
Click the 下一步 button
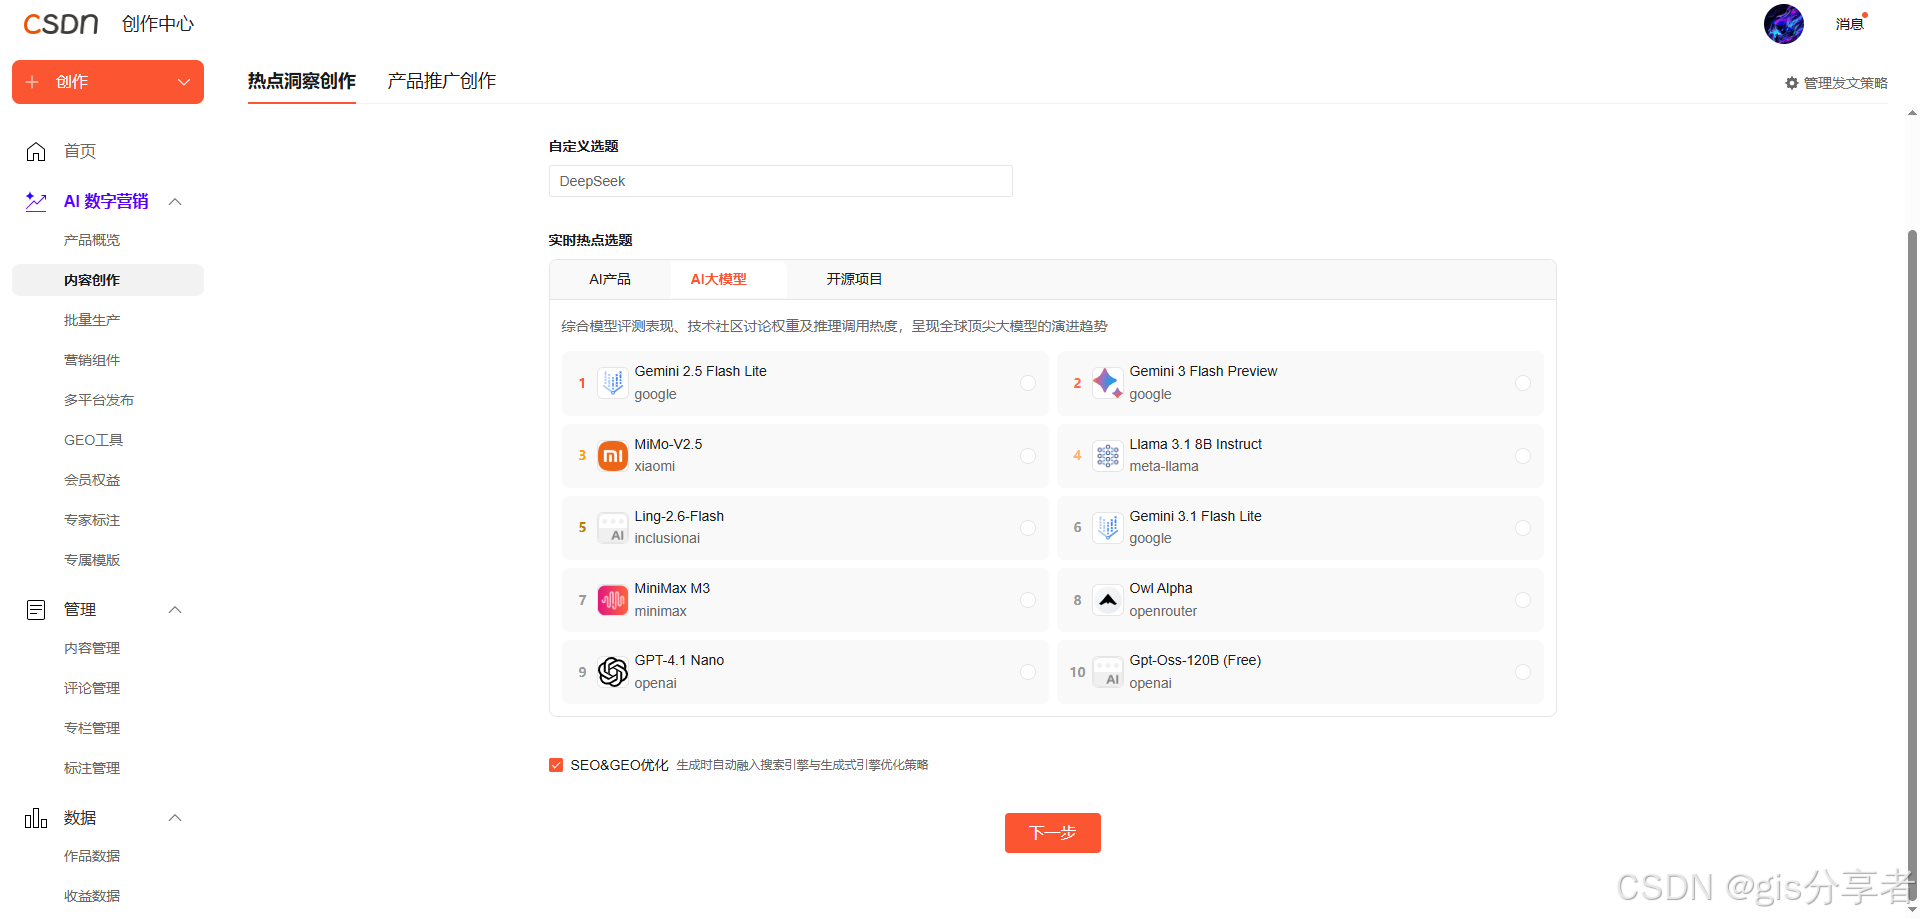pyautogui.click(x=1053, y=833)
